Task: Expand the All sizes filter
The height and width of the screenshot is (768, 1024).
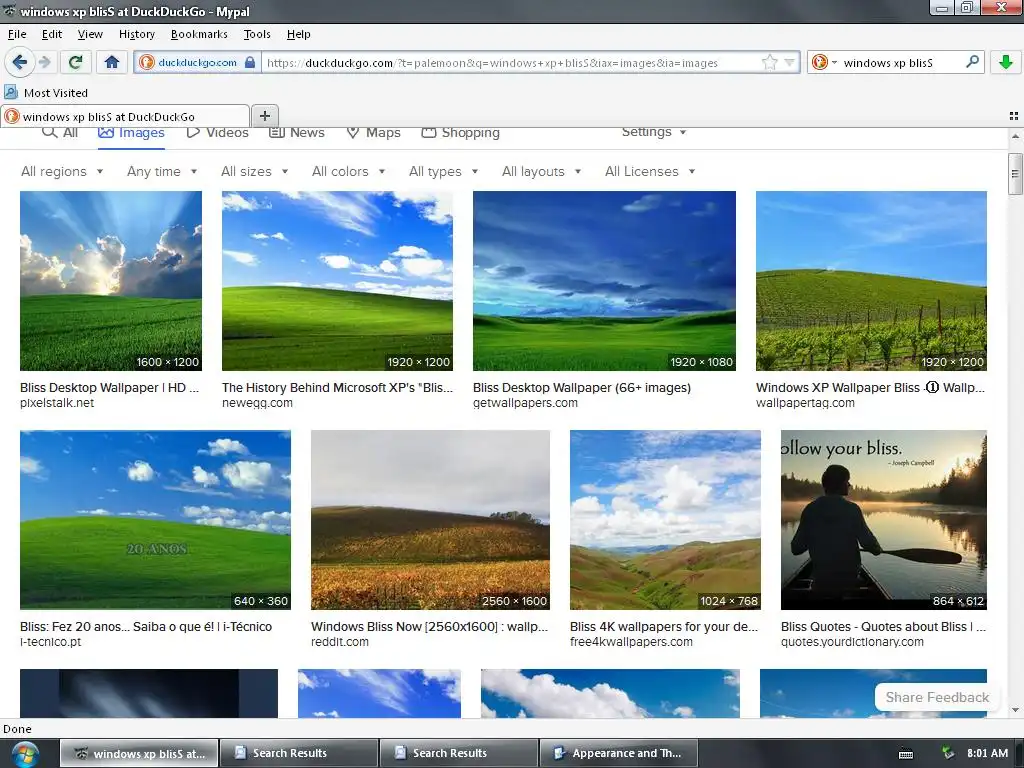Action: coord(255,171)
